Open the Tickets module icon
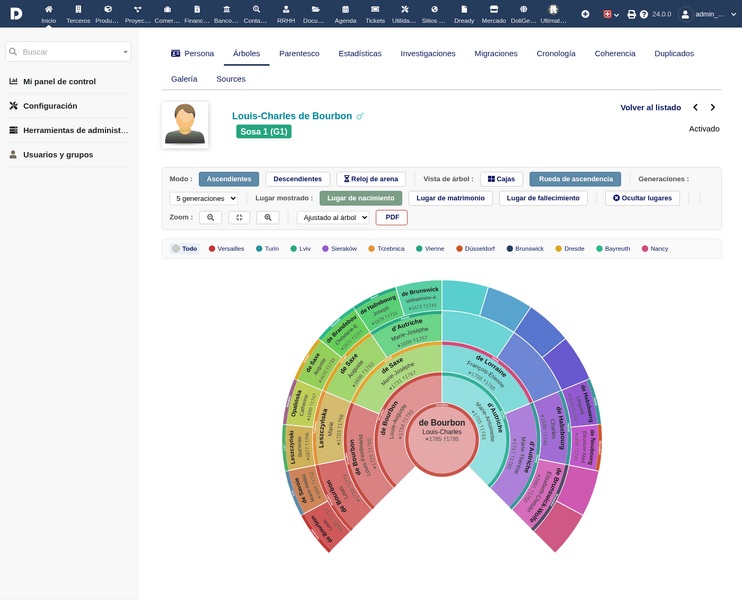This screenshot has width=742, height=600. pos(375,9)
